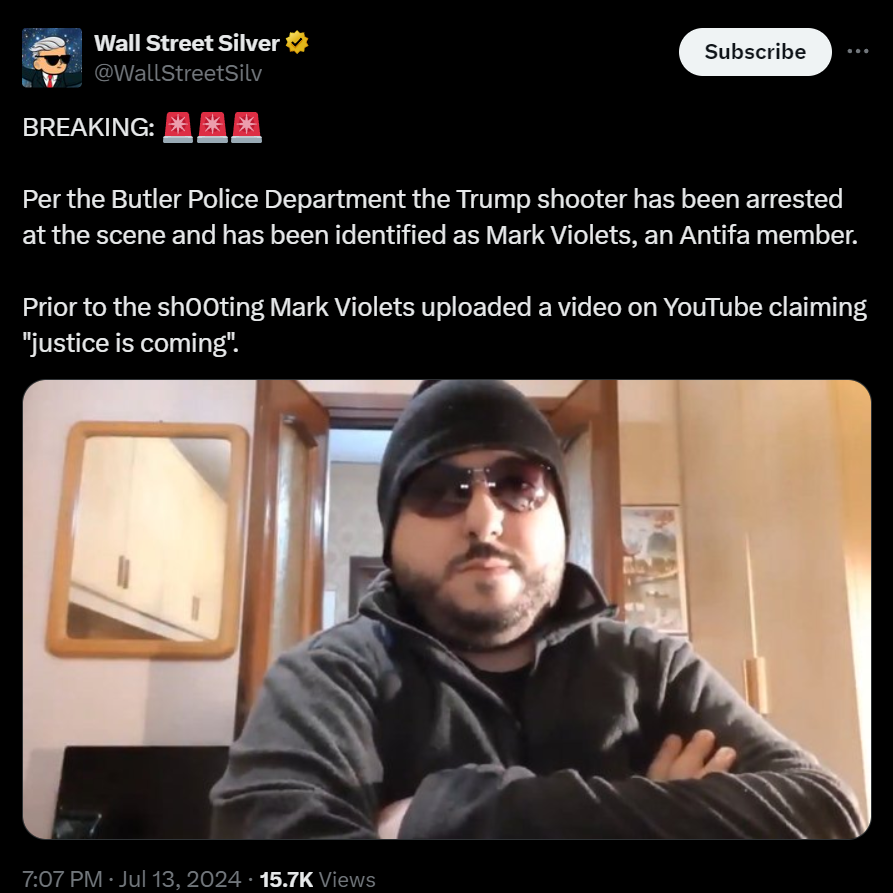Visit the @WallStreetSilv handle link
Image resolution: width=893 pixels, height=893 pixels.
coord(178,73)
